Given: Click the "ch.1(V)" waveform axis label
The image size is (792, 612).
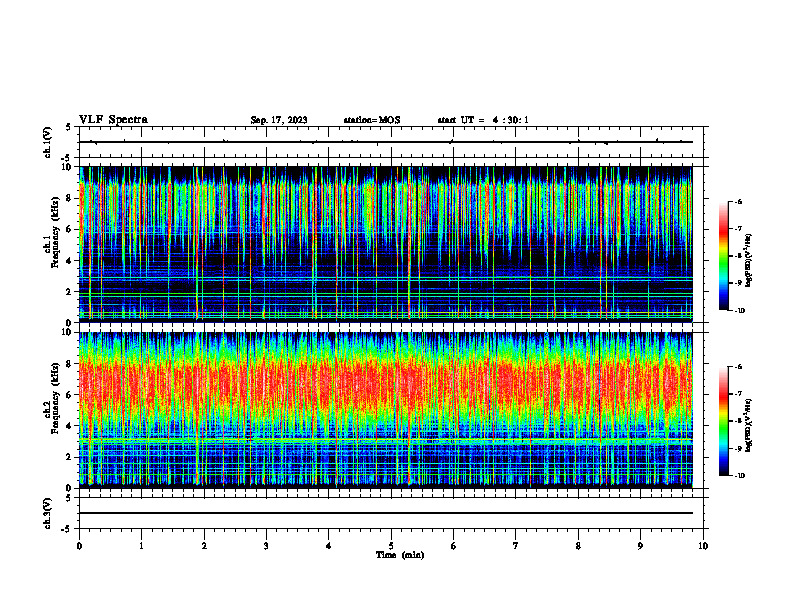Looking at the screenshot, I should pos(48,142).
